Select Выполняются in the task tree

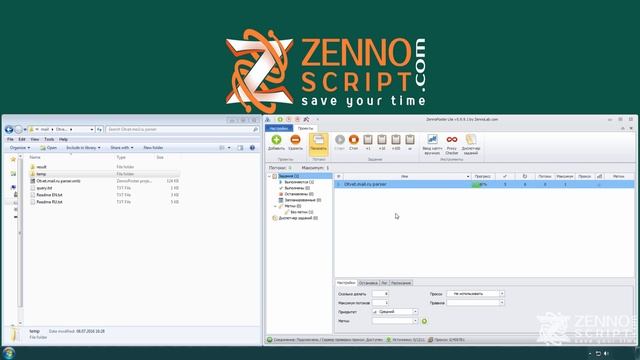[299, 182]
